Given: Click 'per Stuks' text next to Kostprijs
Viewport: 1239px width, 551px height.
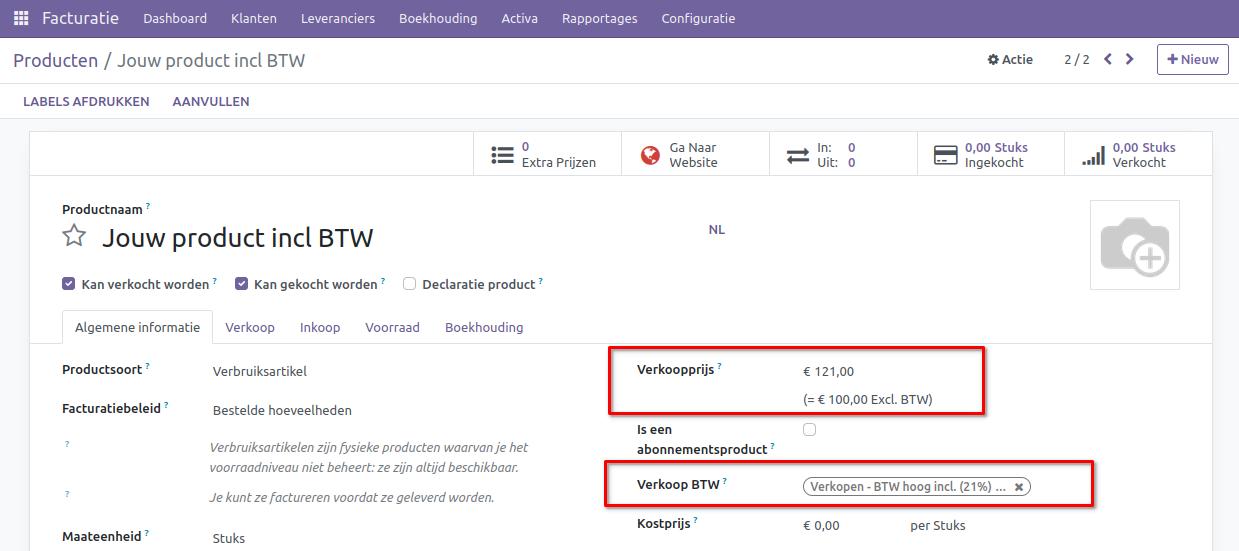Looking at the screenshot, I should coord(938,525).
